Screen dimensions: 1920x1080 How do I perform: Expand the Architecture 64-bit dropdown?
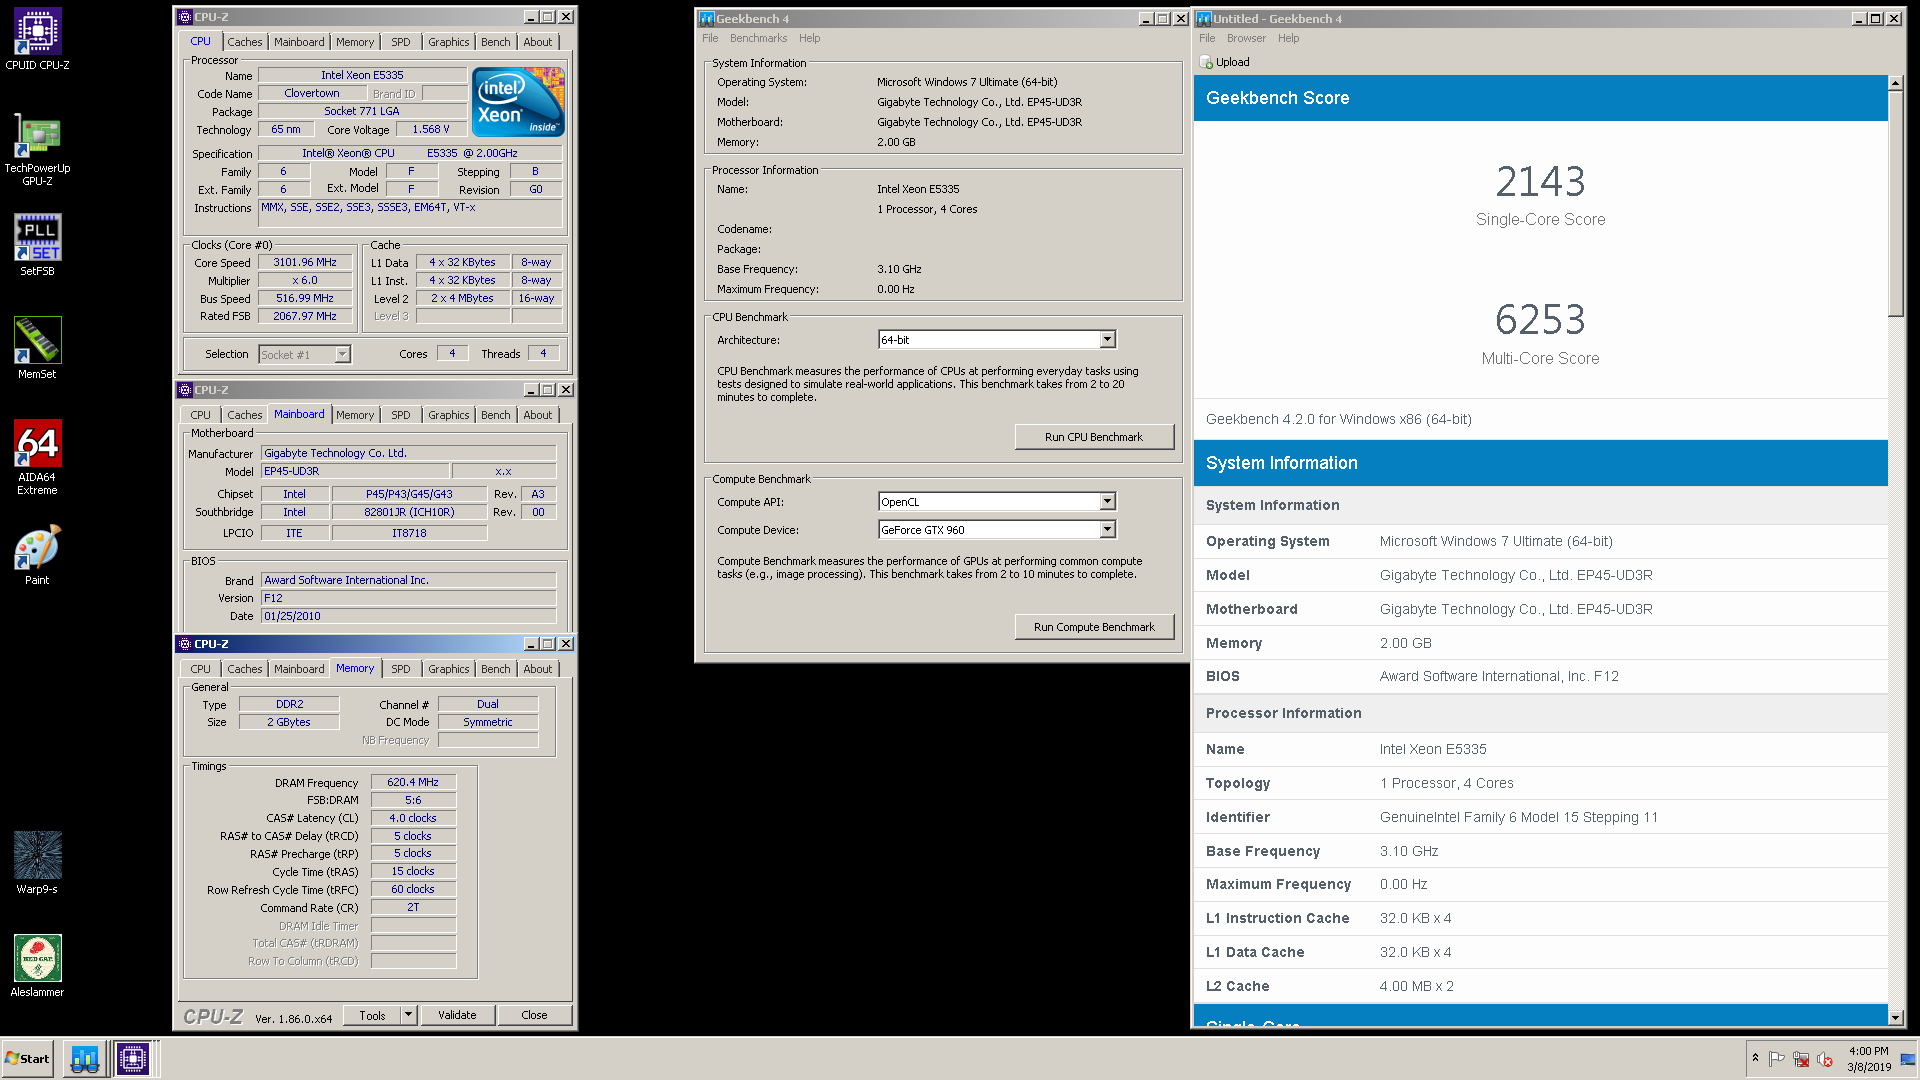point(1107,340)
